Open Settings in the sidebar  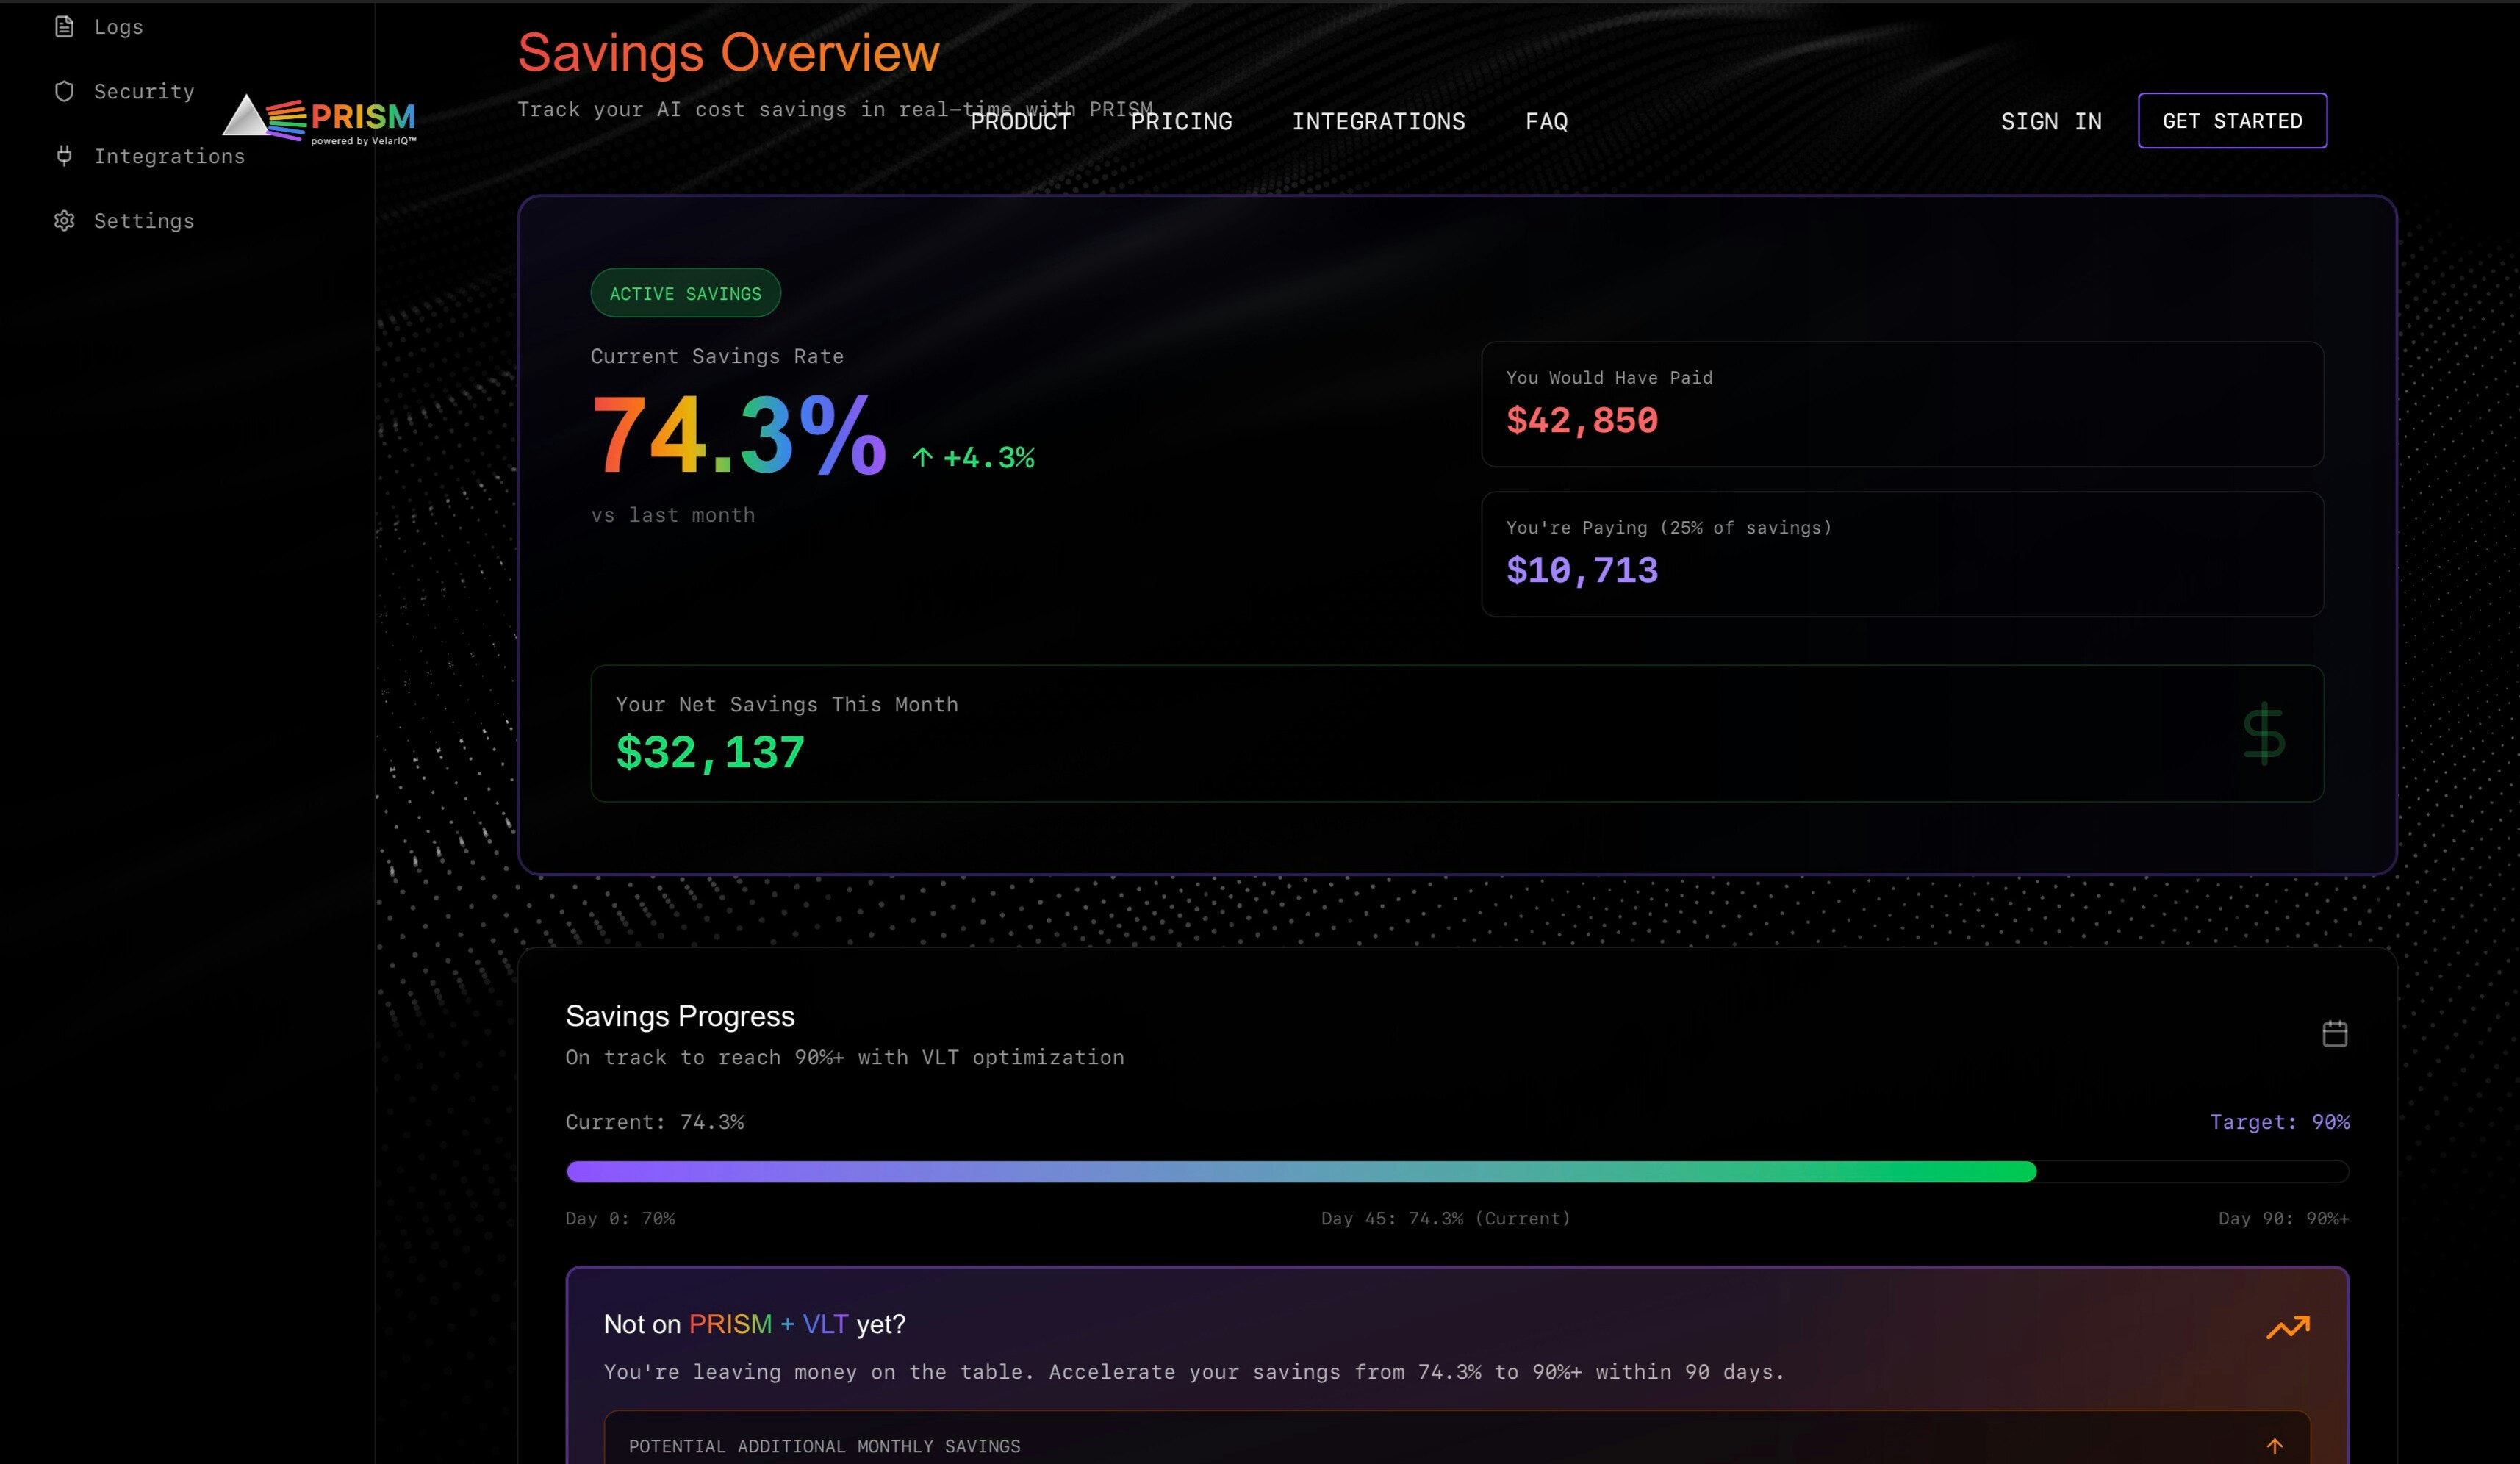coord(144,221)
